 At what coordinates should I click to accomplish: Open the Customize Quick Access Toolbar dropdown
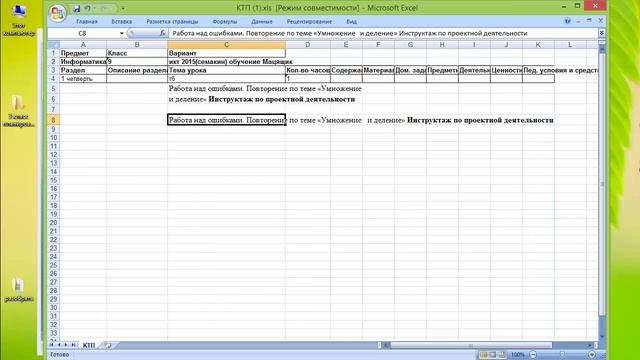(x=123, y=8)
